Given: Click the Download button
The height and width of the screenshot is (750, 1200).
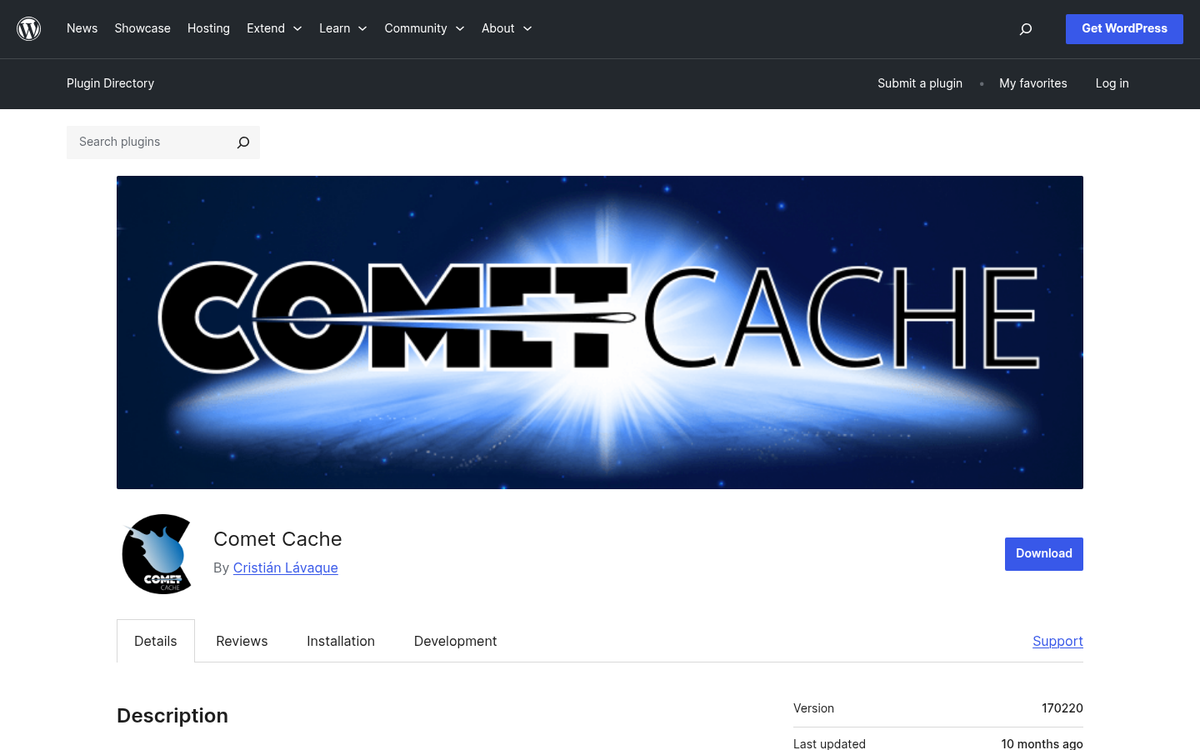Looking at the screenshot, I should [x=1043, y=553].
